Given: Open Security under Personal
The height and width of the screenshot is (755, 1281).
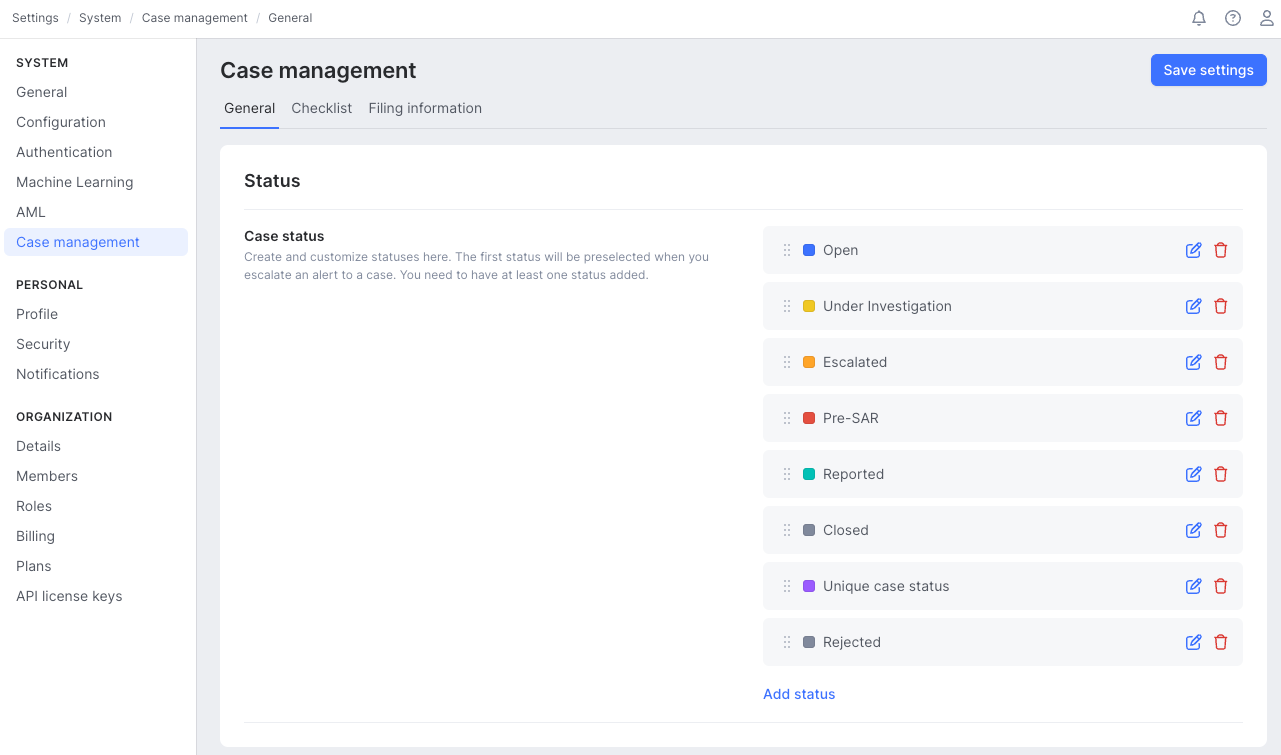Looking at the screenshot, I should tap(43, 344).
